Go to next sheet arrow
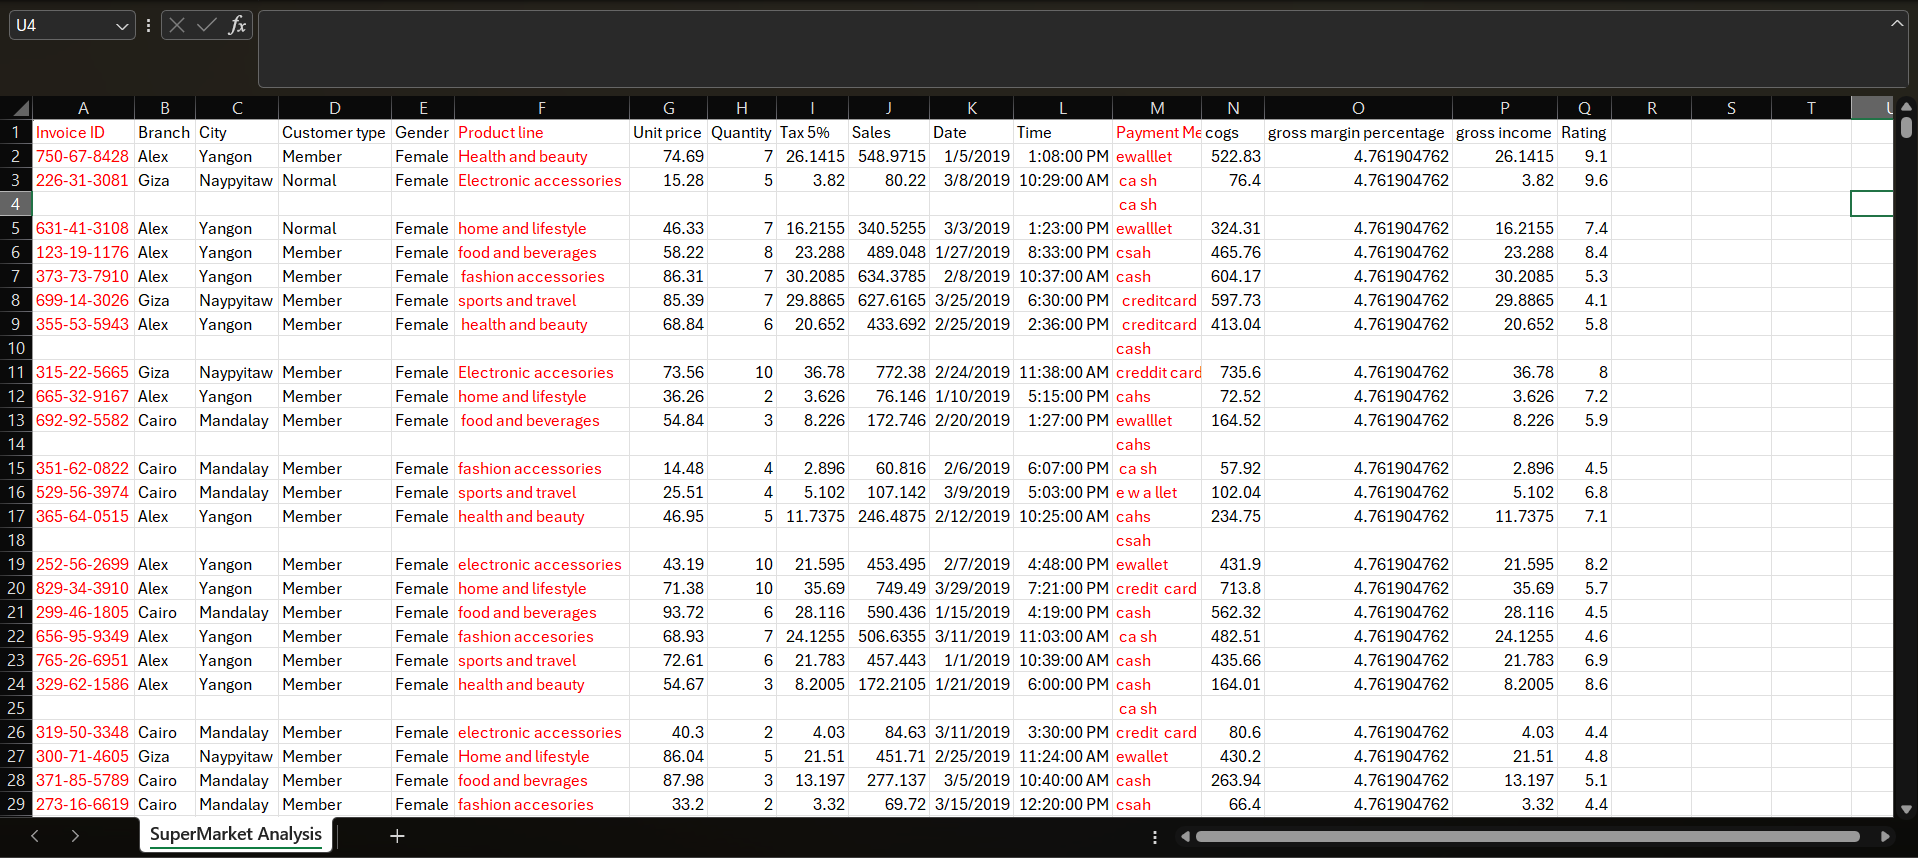This screenshot has height=858, width=1918. tap(75, 836)
